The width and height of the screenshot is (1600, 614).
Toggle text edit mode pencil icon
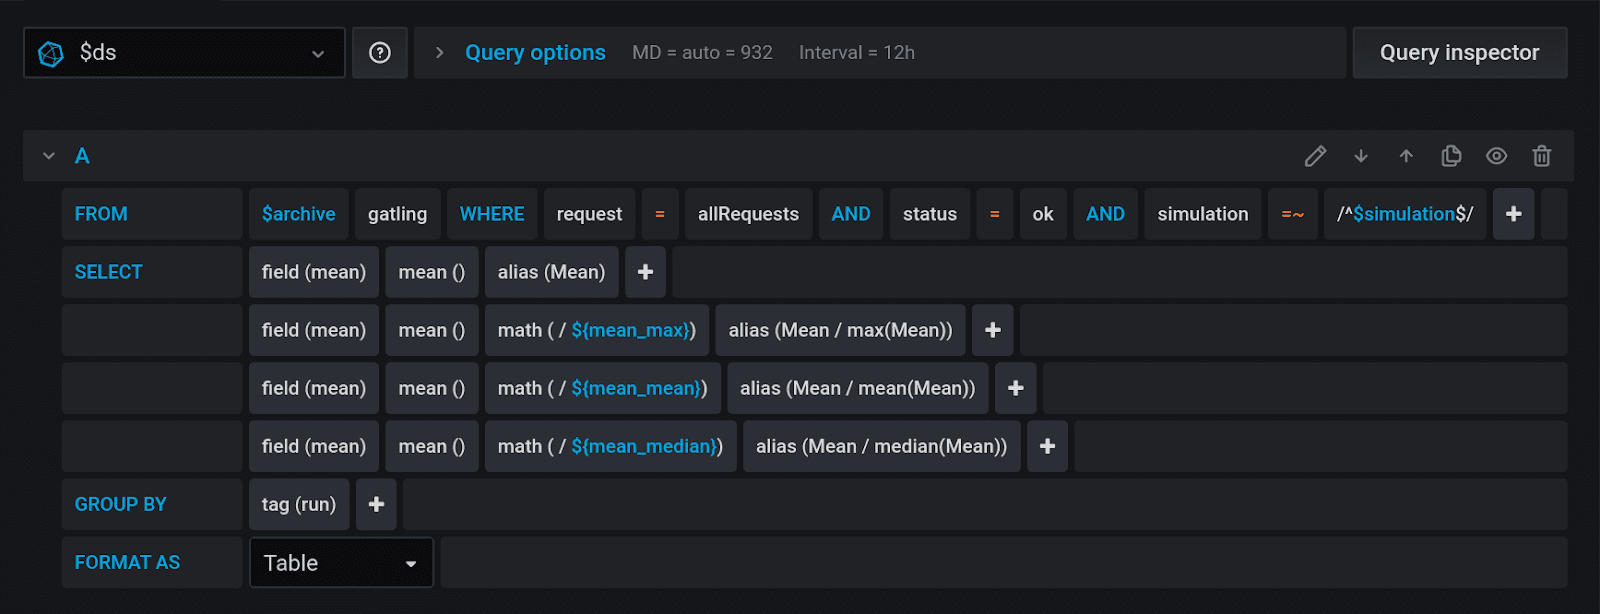coord(1316,156)
